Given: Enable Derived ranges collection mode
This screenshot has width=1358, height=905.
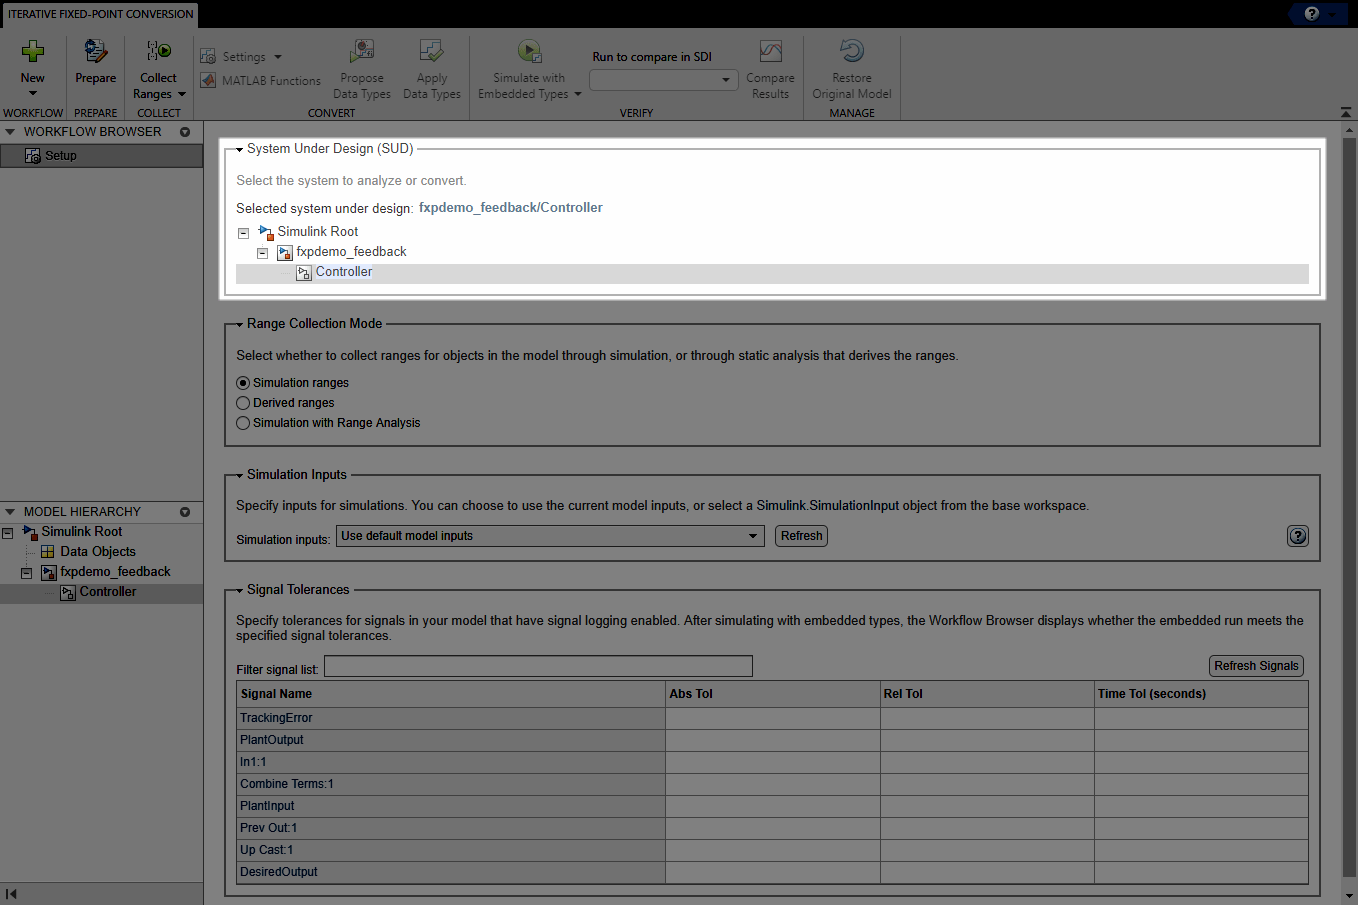Looking at the screenshot, I should pyautogui.click(x=242, y=402).
